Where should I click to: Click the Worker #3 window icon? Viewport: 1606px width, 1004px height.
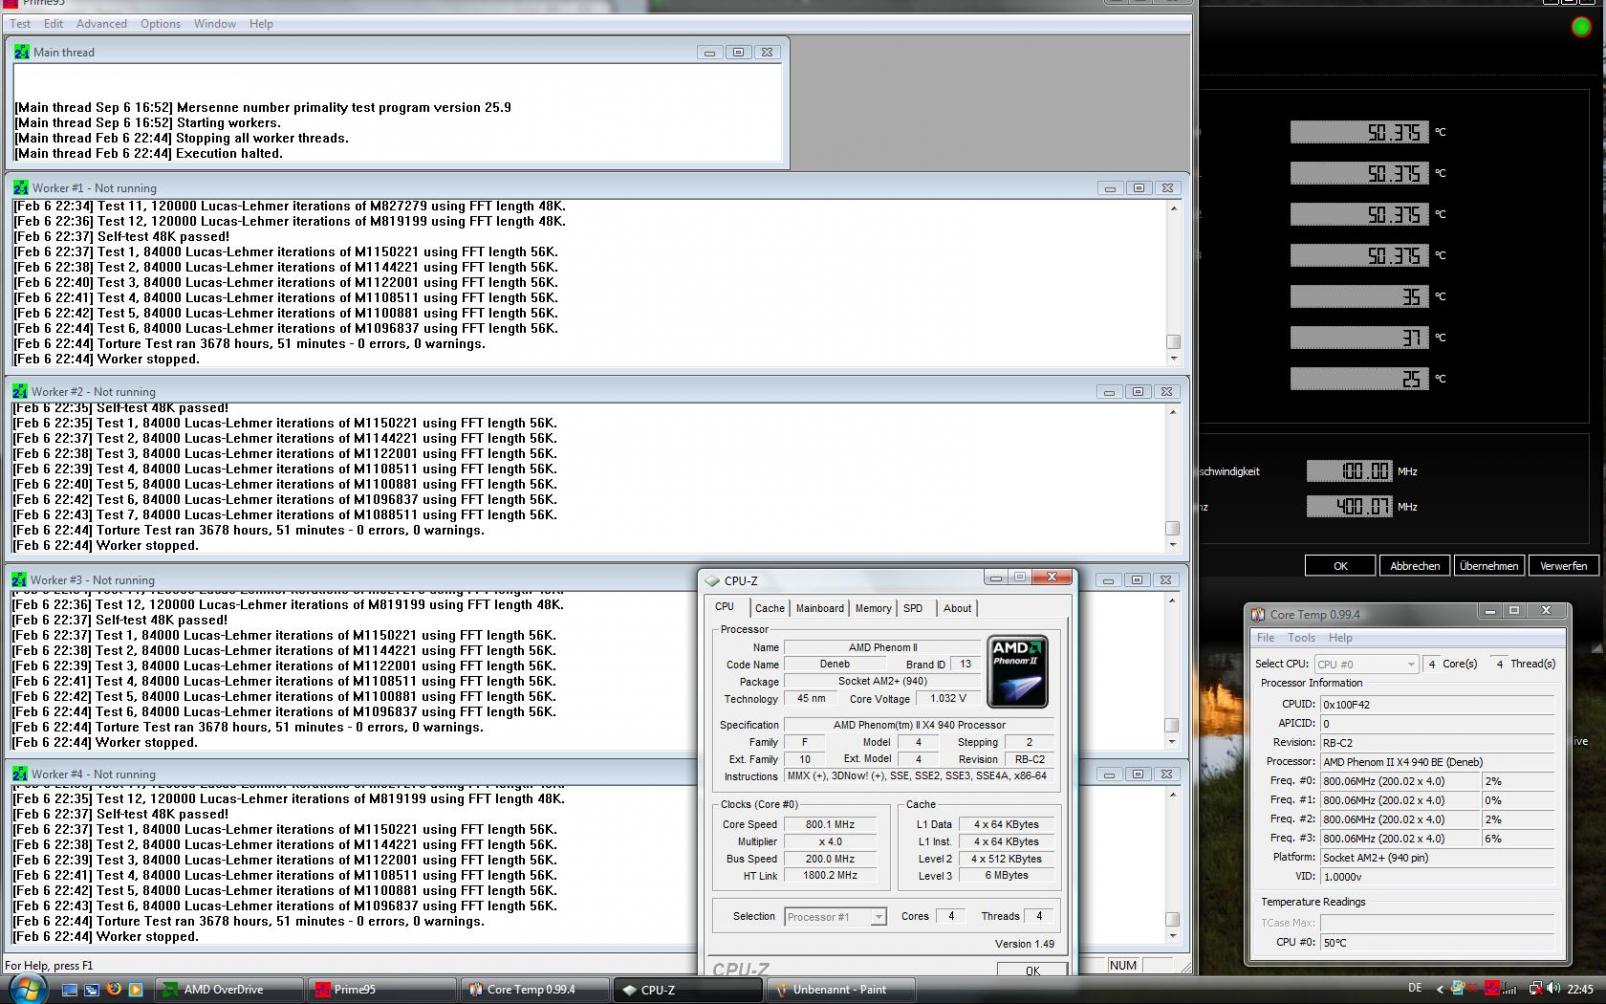pyautogui.click(x=20, y=579)
